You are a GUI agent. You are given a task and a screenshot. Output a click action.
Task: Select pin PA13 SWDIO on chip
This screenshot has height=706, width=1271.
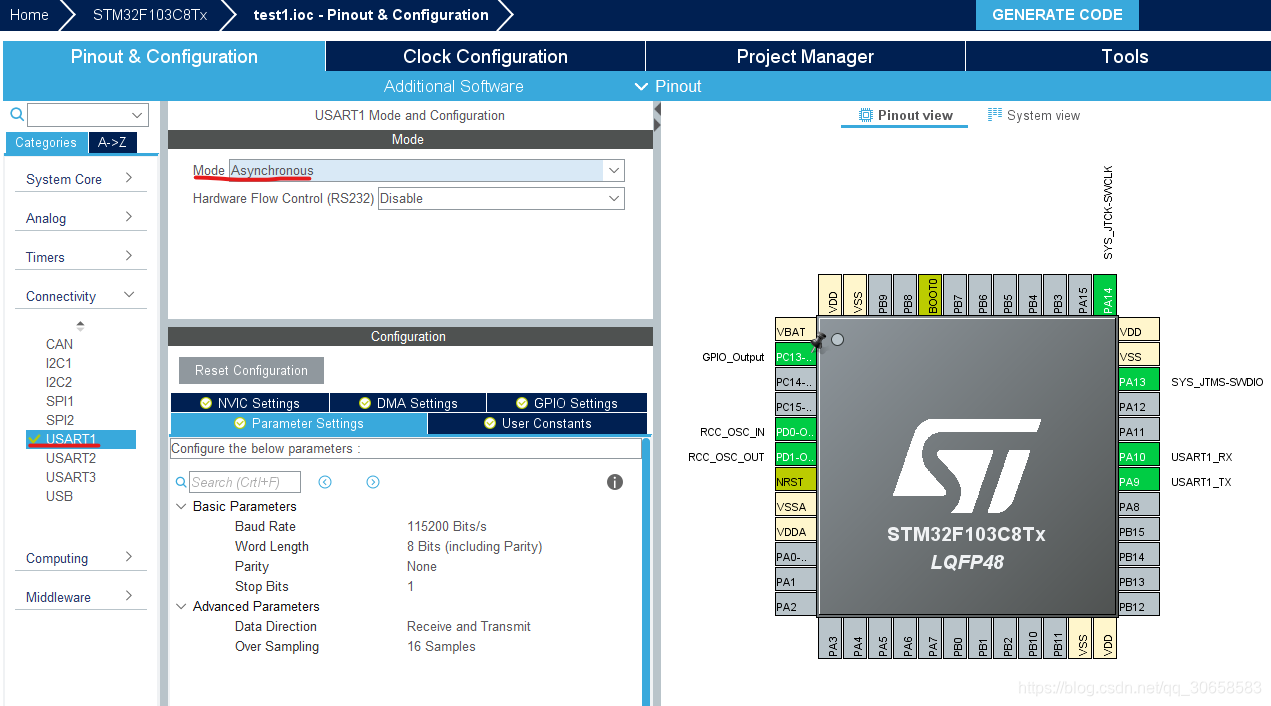click(1139, 381)
